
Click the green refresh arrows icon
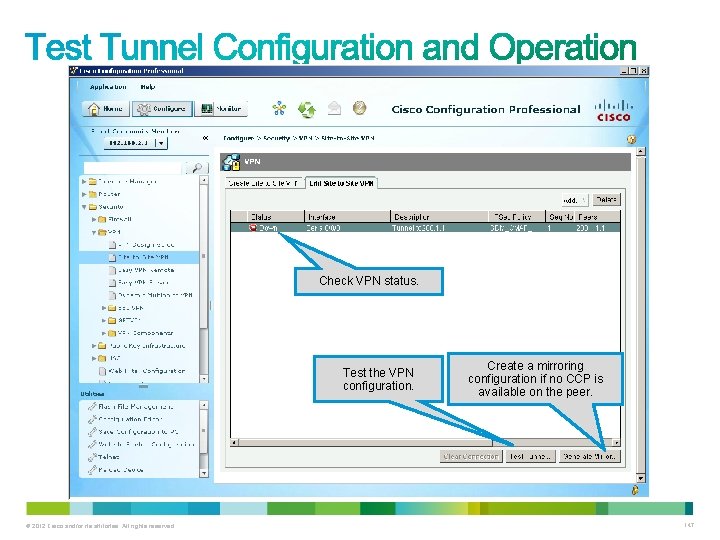click(x=307, y=109)
